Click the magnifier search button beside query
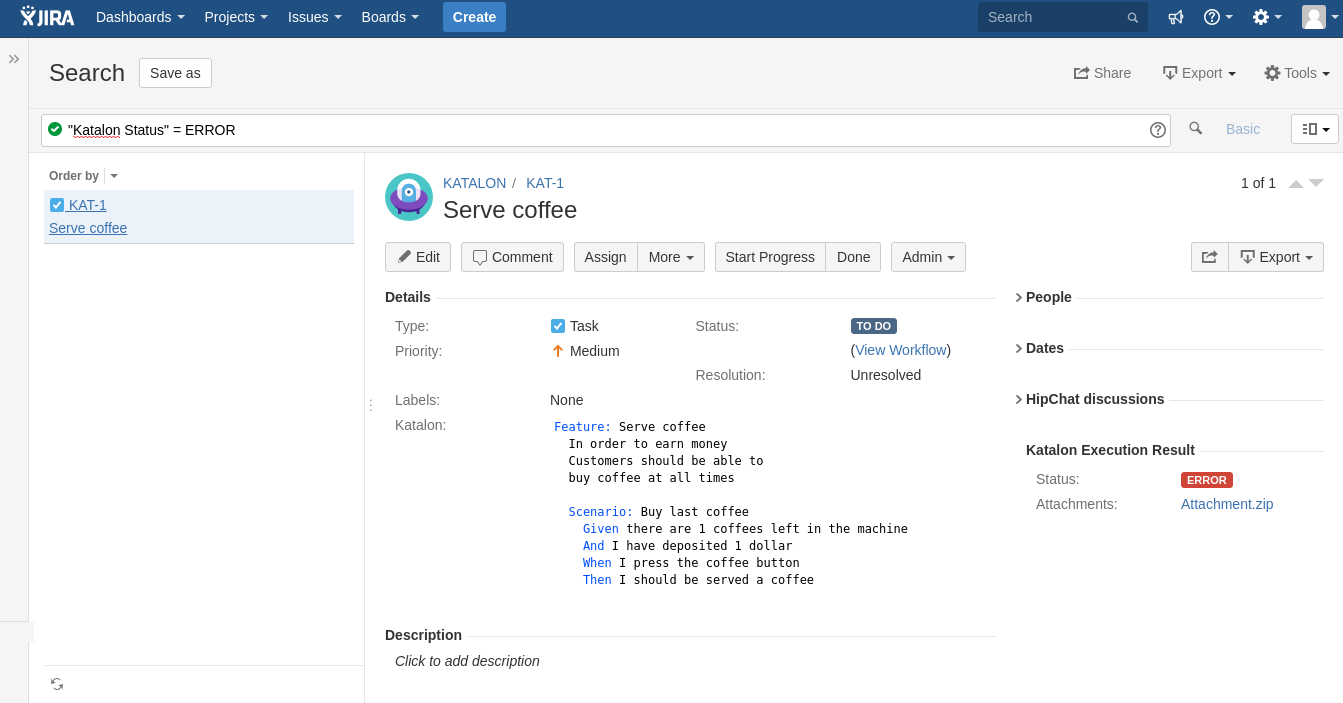This screenshot has width=1343, height=703. (1195, 129)
